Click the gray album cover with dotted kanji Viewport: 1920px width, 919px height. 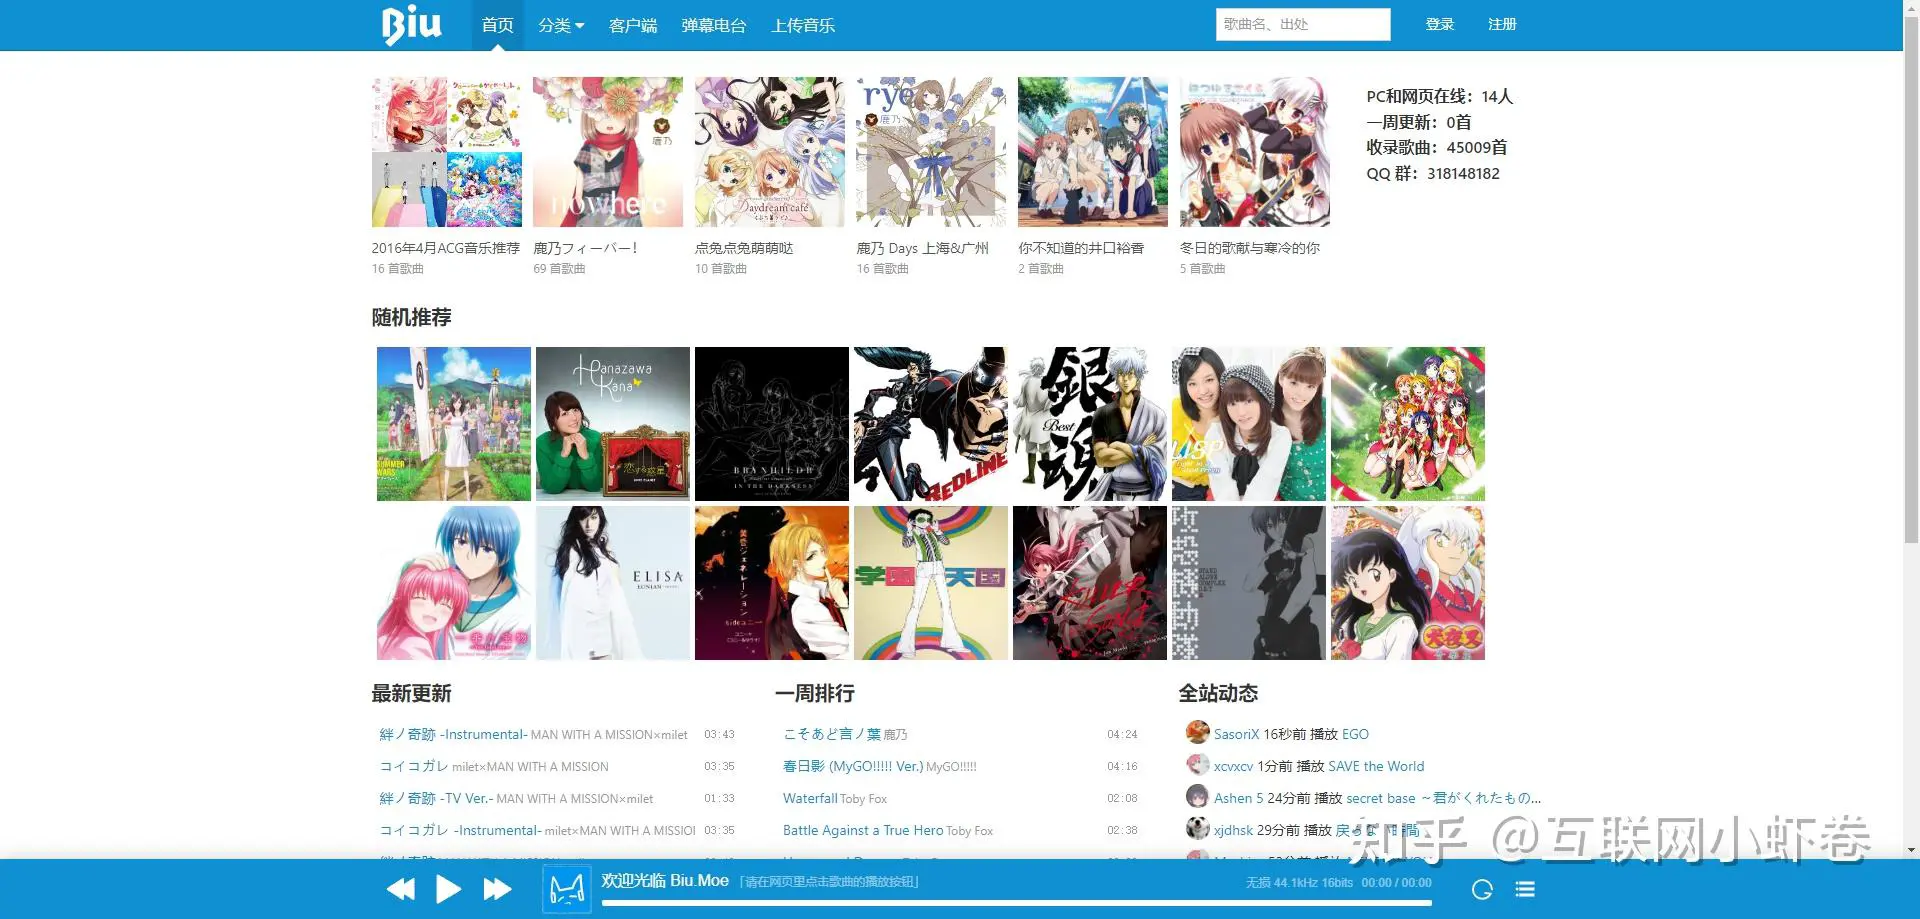click(x=1249, y=583)
